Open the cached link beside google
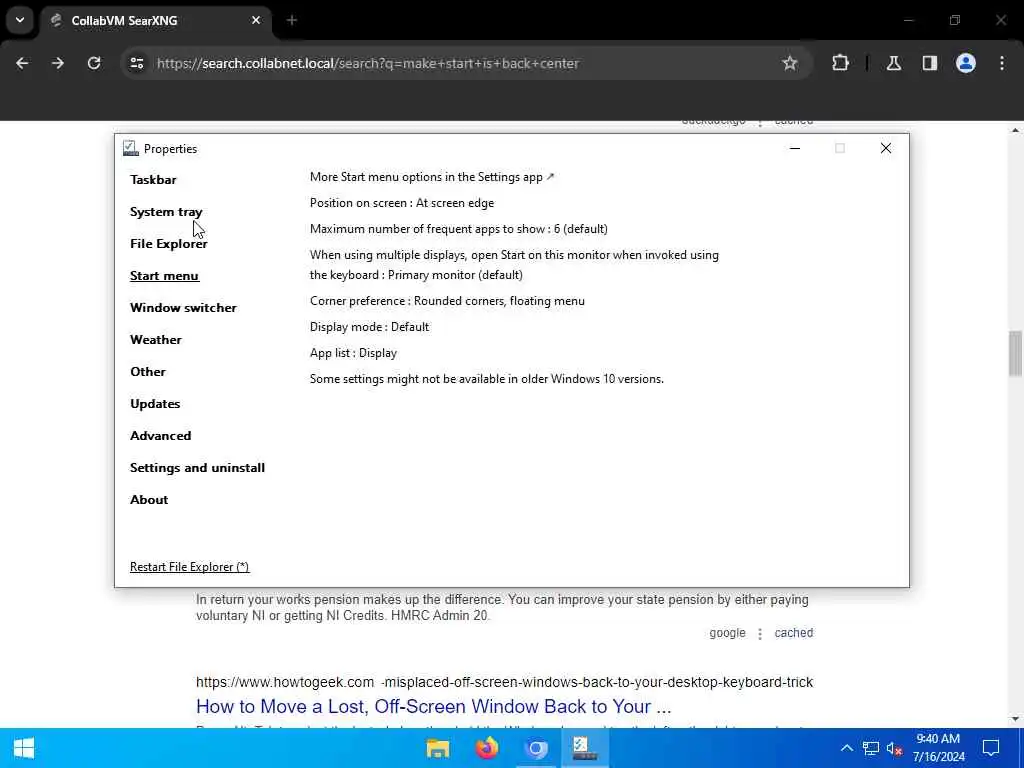This screenshot has height=768, width=1024. point(793,633)
